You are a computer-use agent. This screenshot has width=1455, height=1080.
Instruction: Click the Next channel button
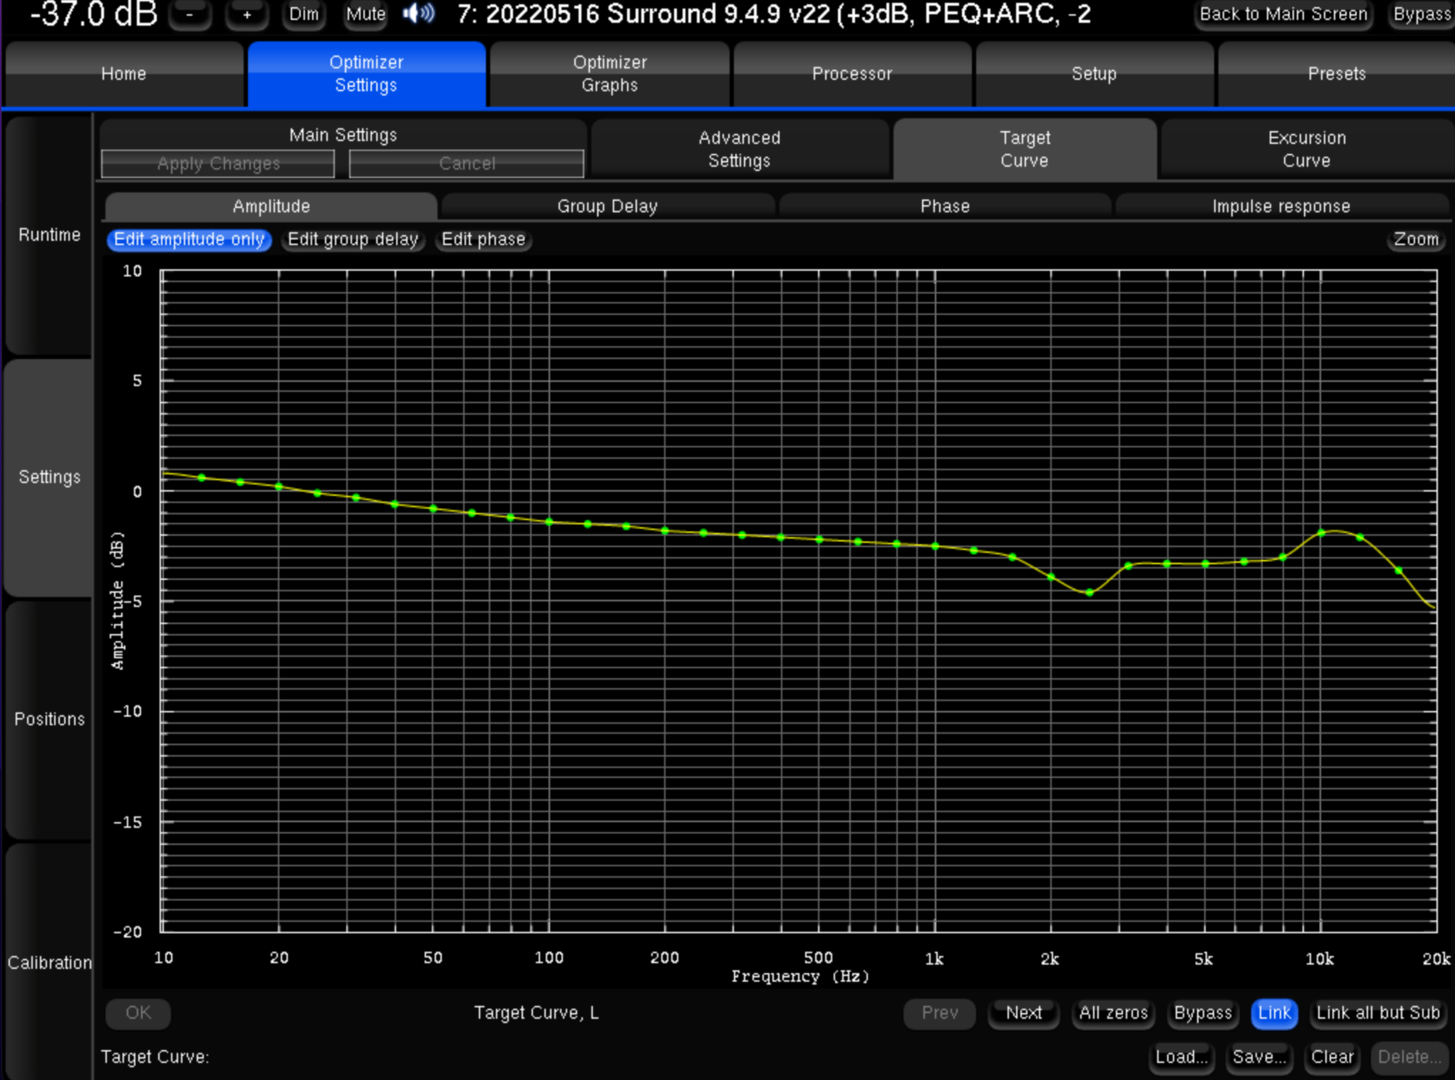point(1024,1013)
